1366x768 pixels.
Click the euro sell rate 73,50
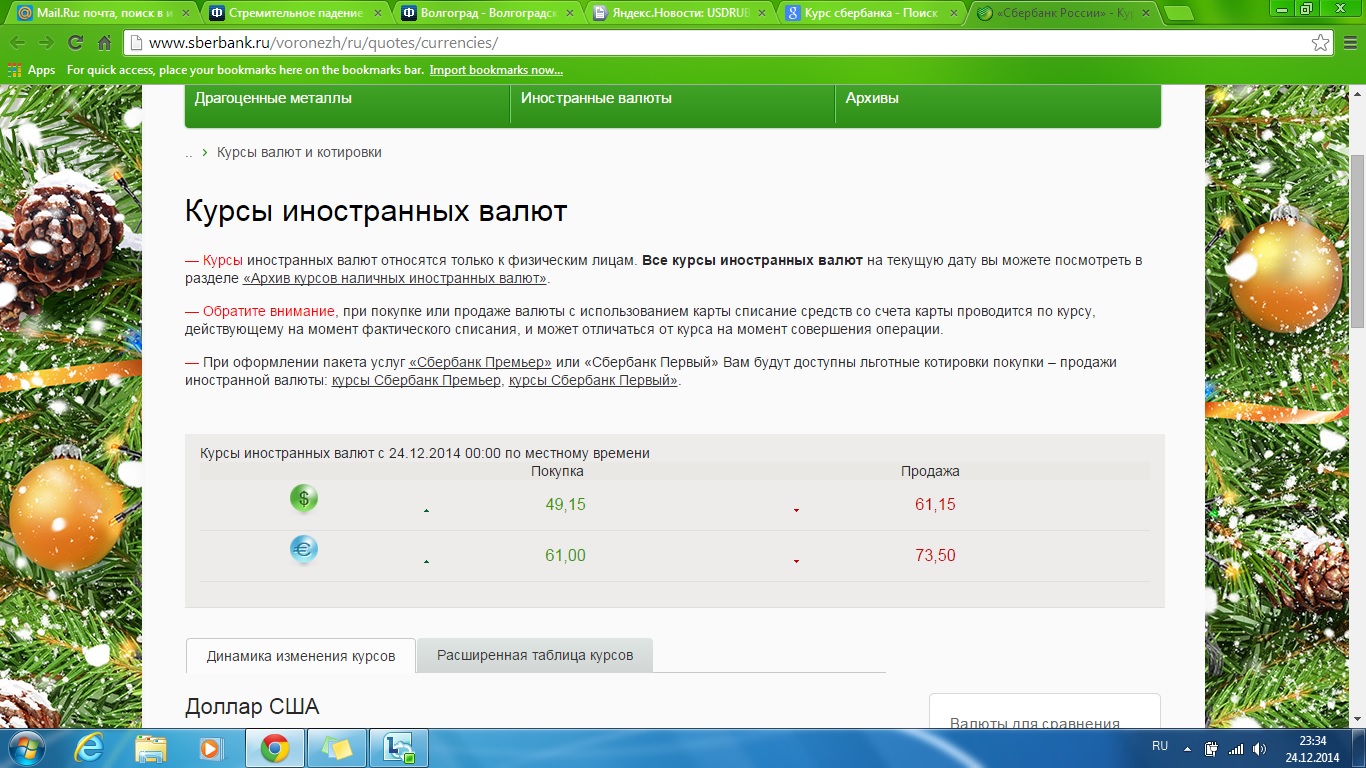935,556
